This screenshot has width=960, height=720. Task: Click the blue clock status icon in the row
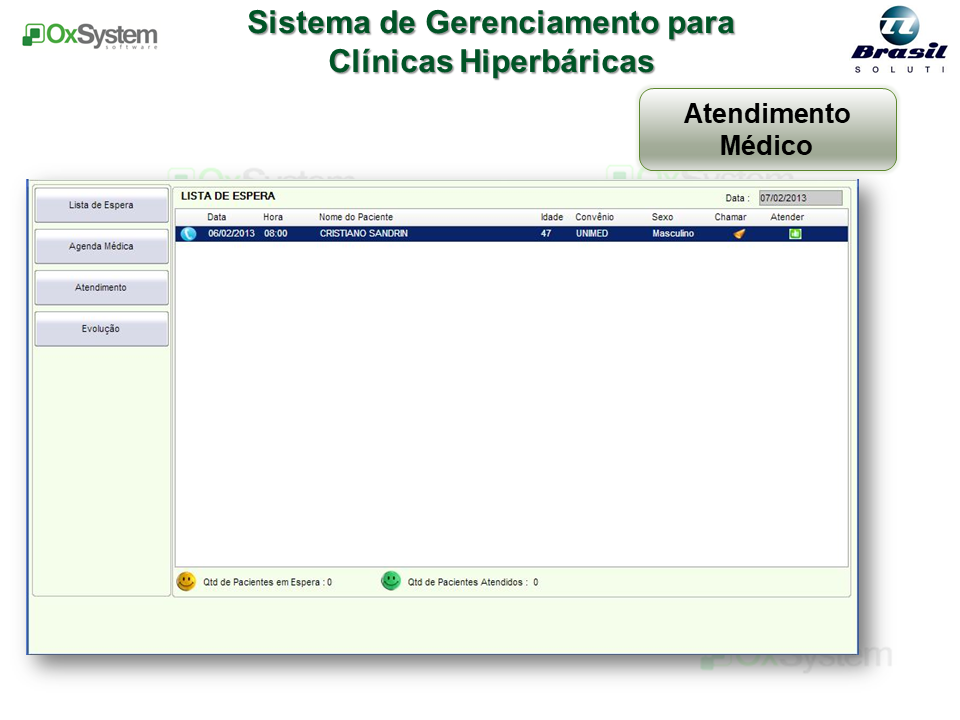coord(188,234)
